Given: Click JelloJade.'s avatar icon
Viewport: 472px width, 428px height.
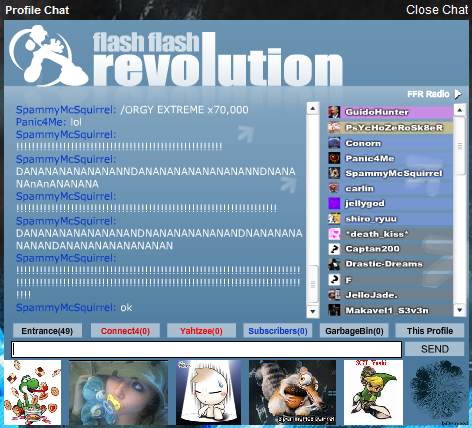Looking at the screenshot, I should (334, 295).
